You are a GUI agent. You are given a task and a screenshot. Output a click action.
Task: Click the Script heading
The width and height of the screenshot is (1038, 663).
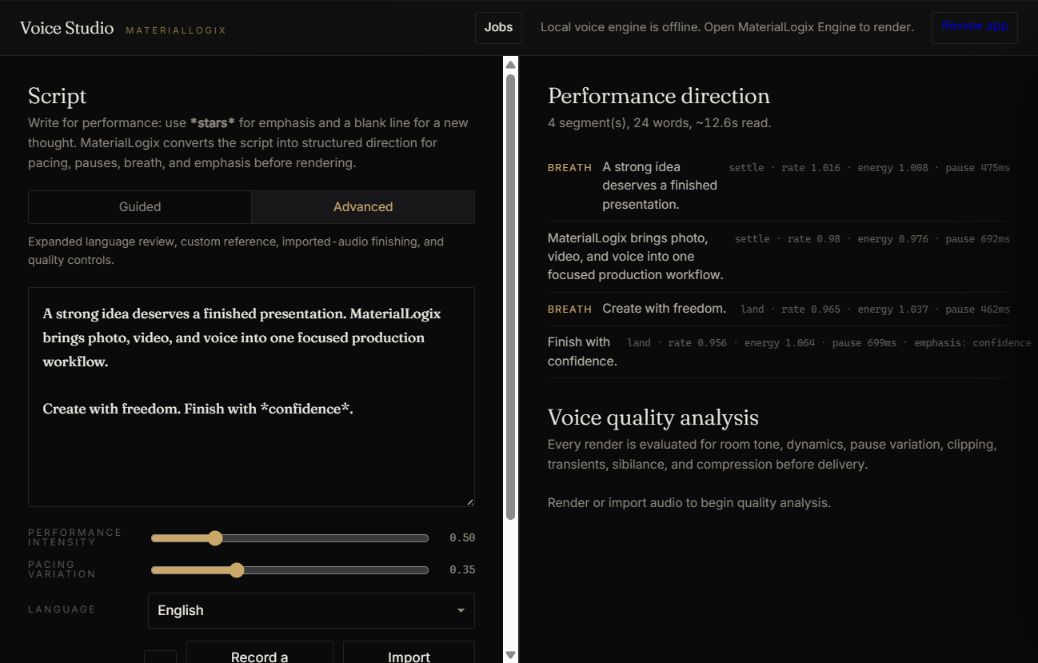57,97
